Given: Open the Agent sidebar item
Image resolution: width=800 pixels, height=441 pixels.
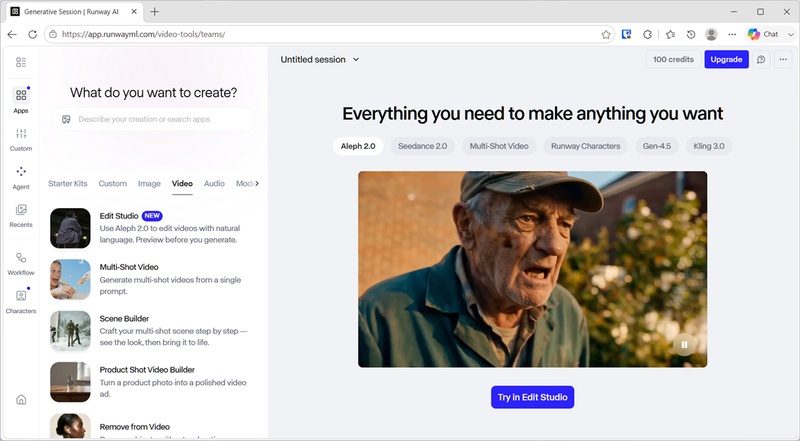Looking at the screenshot, I should (21, 178).
